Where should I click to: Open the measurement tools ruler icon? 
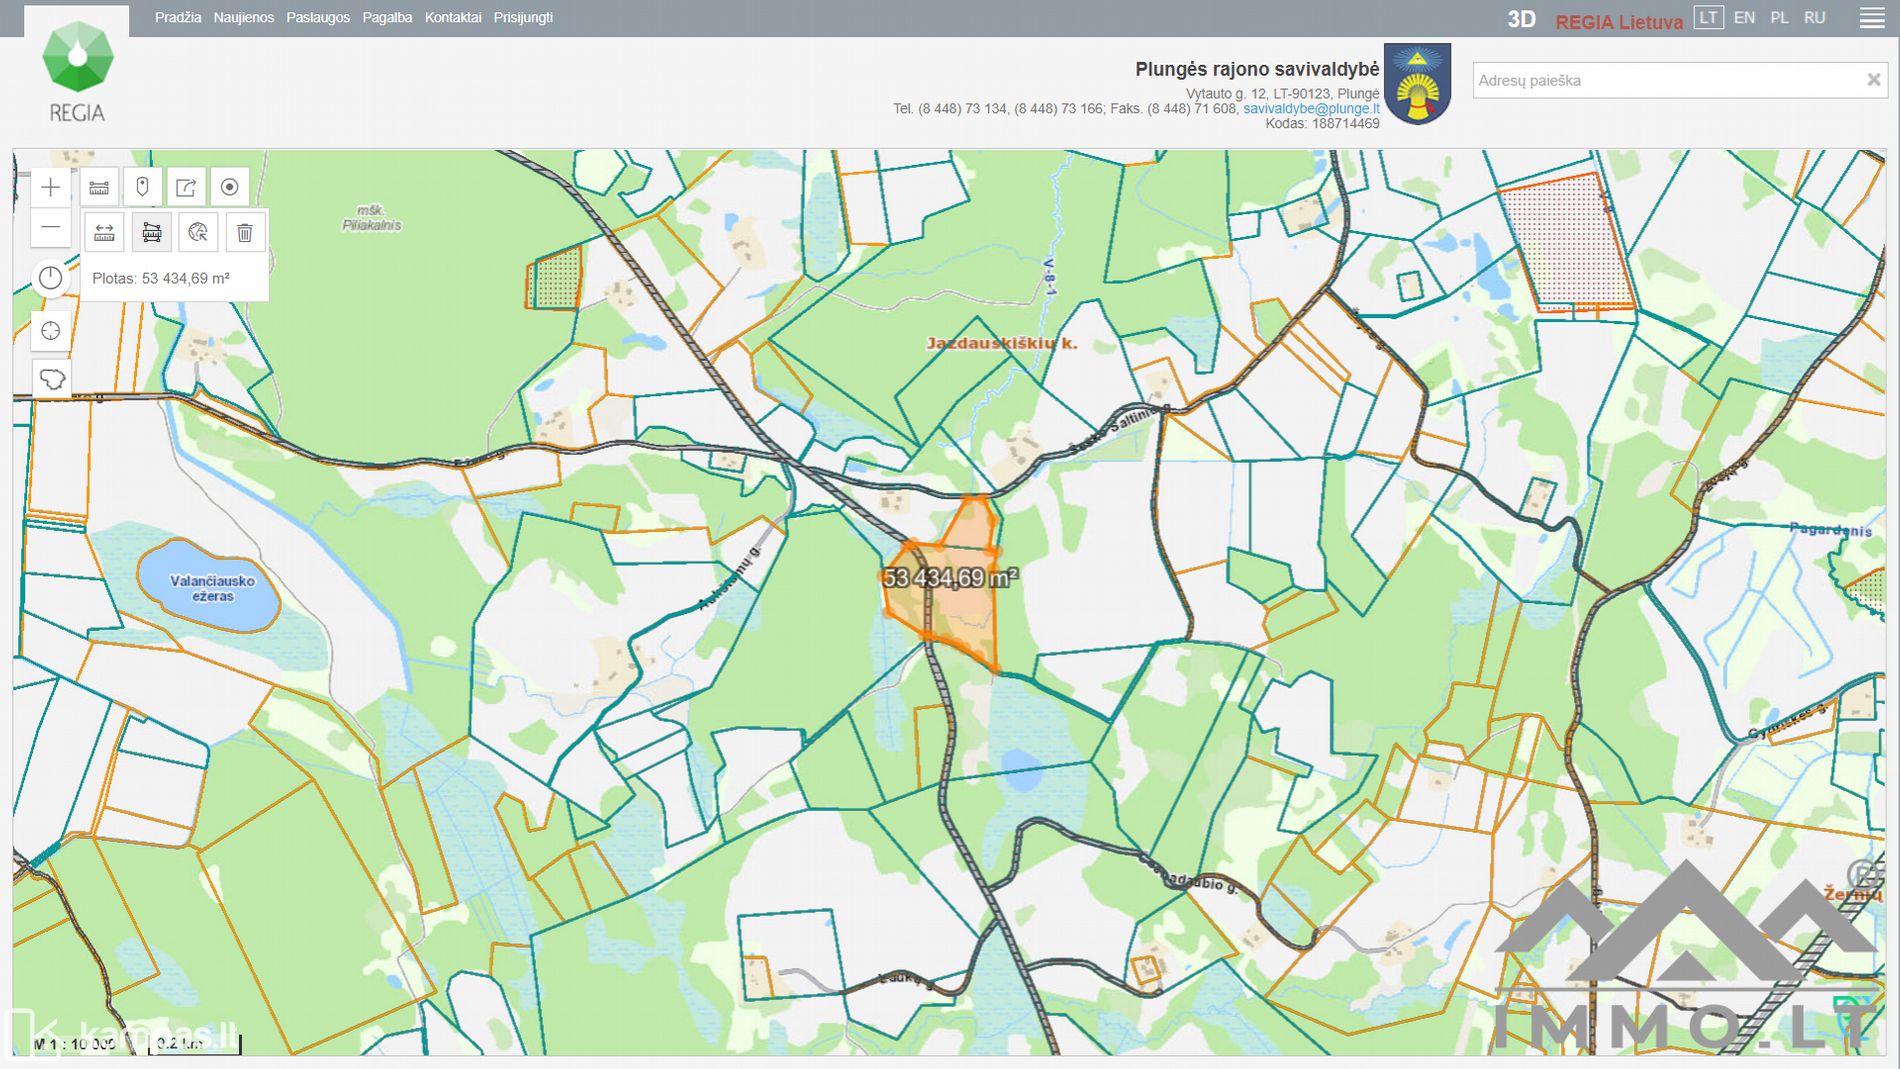[99, 187]
